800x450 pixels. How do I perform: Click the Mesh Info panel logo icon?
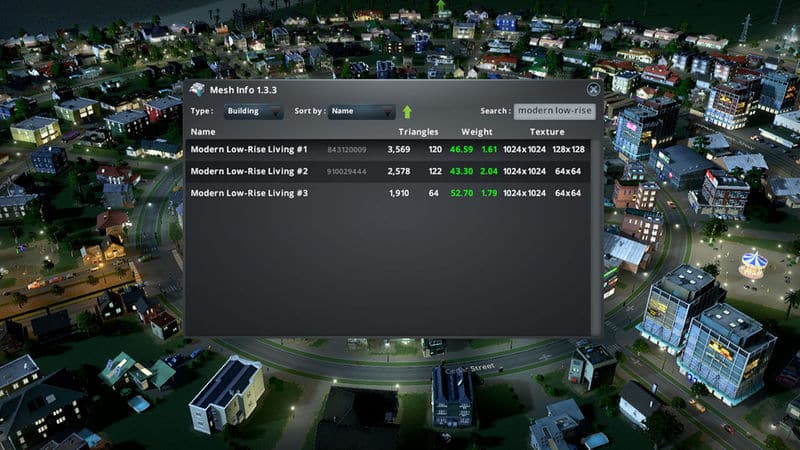click(x=197, y=90)
